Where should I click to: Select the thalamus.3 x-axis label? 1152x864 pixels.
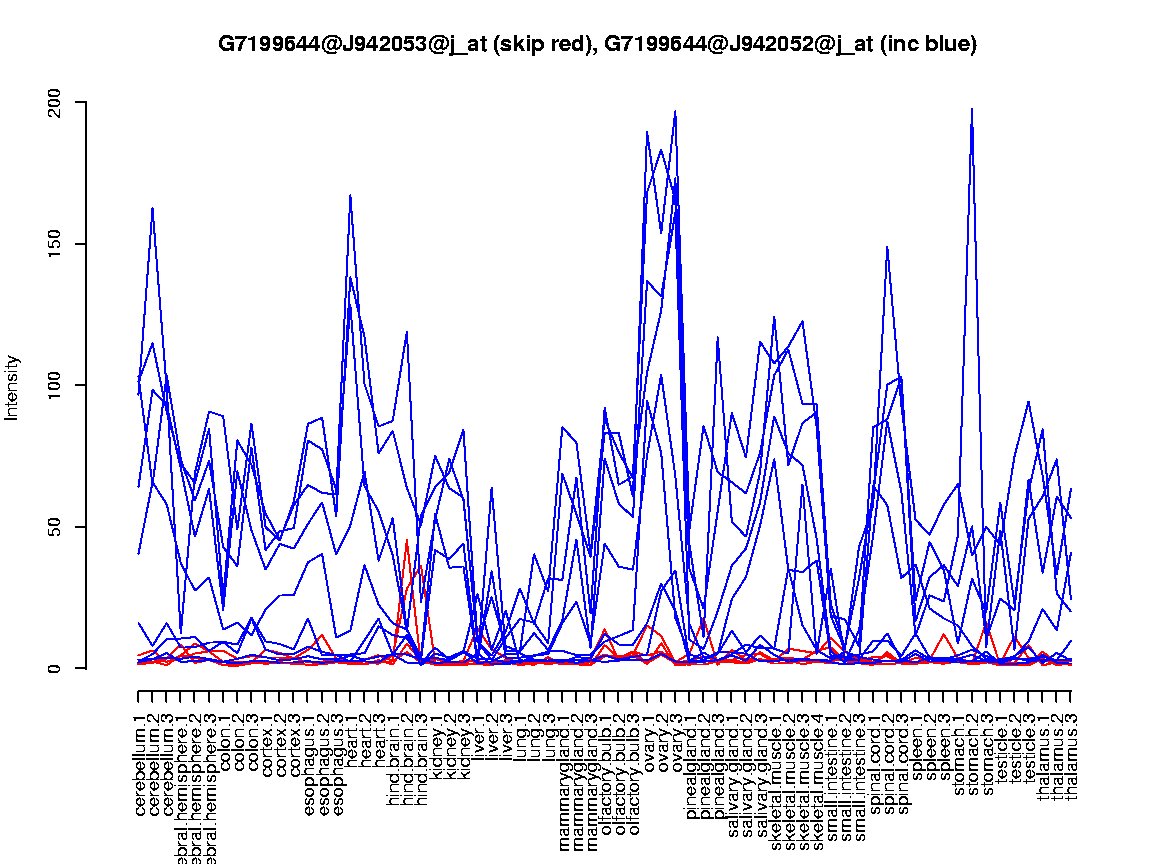pyautogui.click(x=1071, y=751)
